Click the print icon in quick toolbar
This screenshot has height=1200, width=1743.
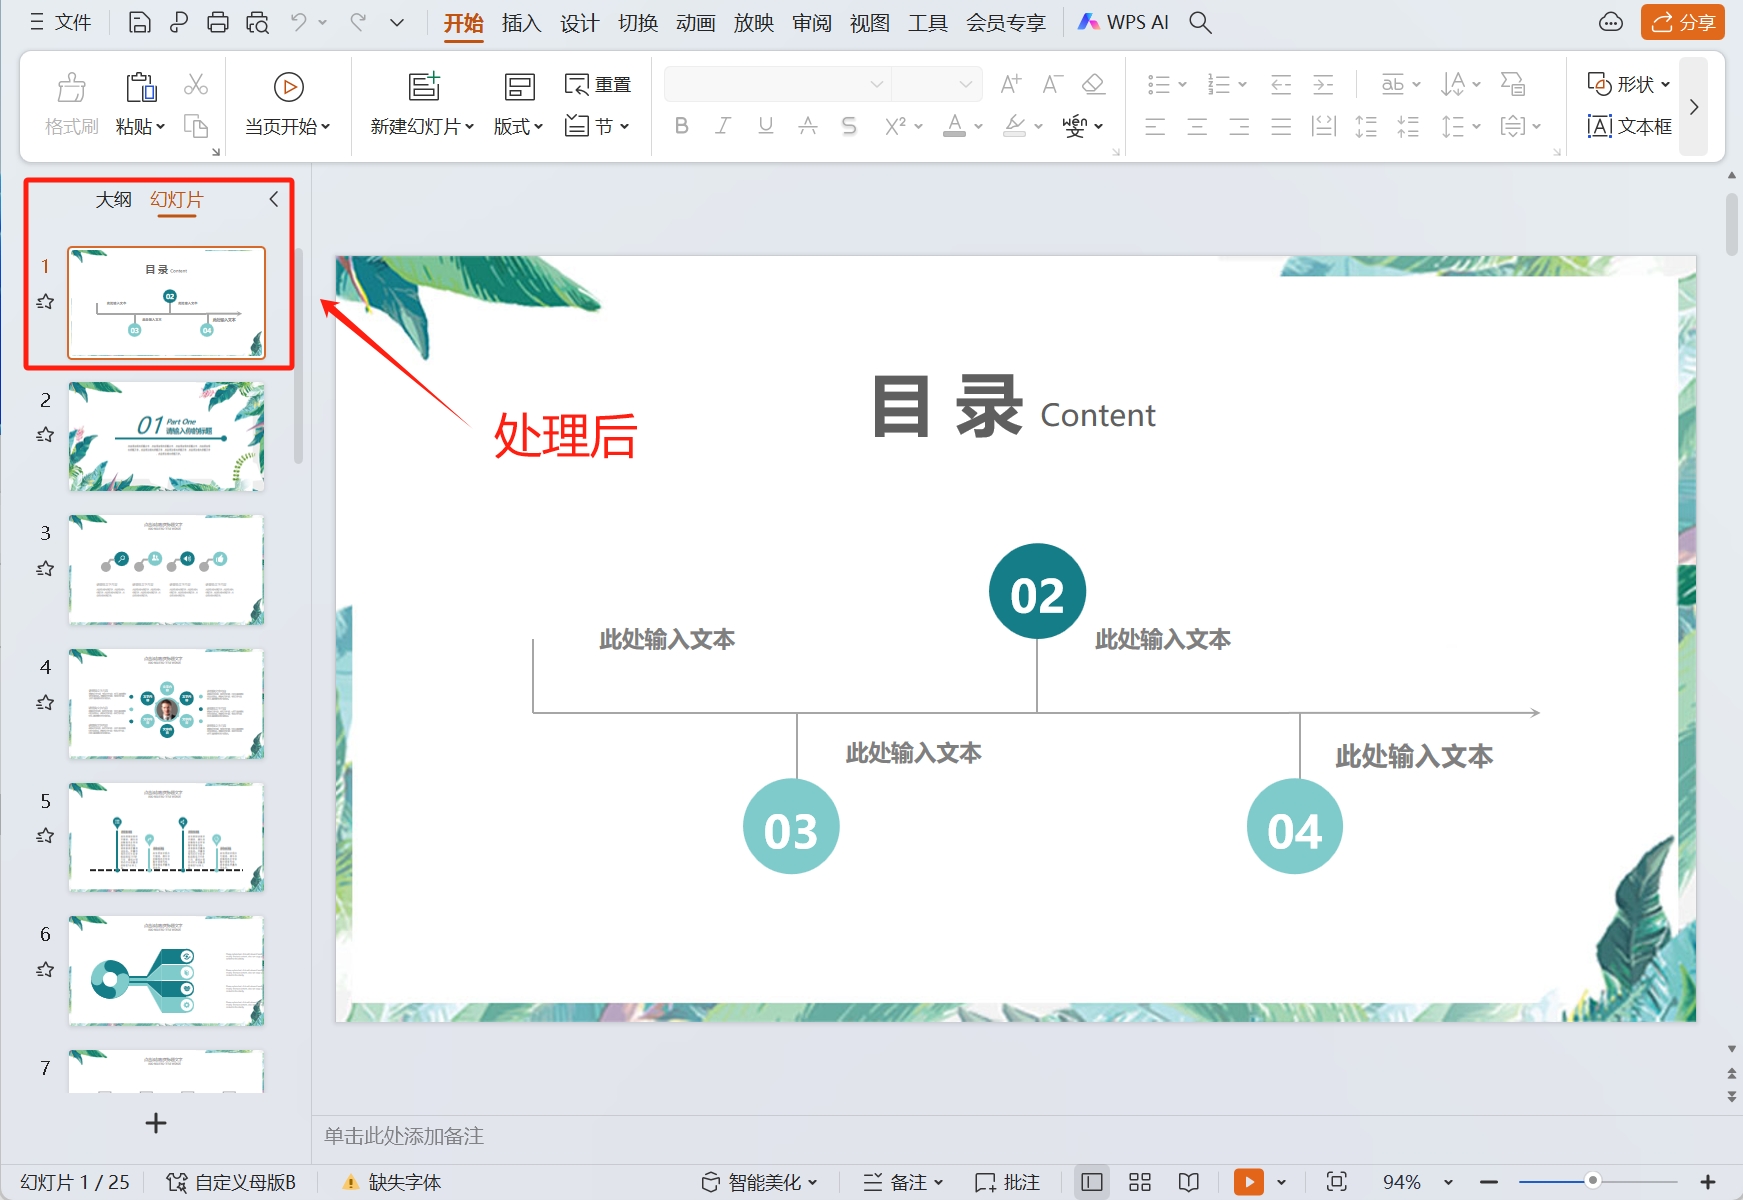217,22
